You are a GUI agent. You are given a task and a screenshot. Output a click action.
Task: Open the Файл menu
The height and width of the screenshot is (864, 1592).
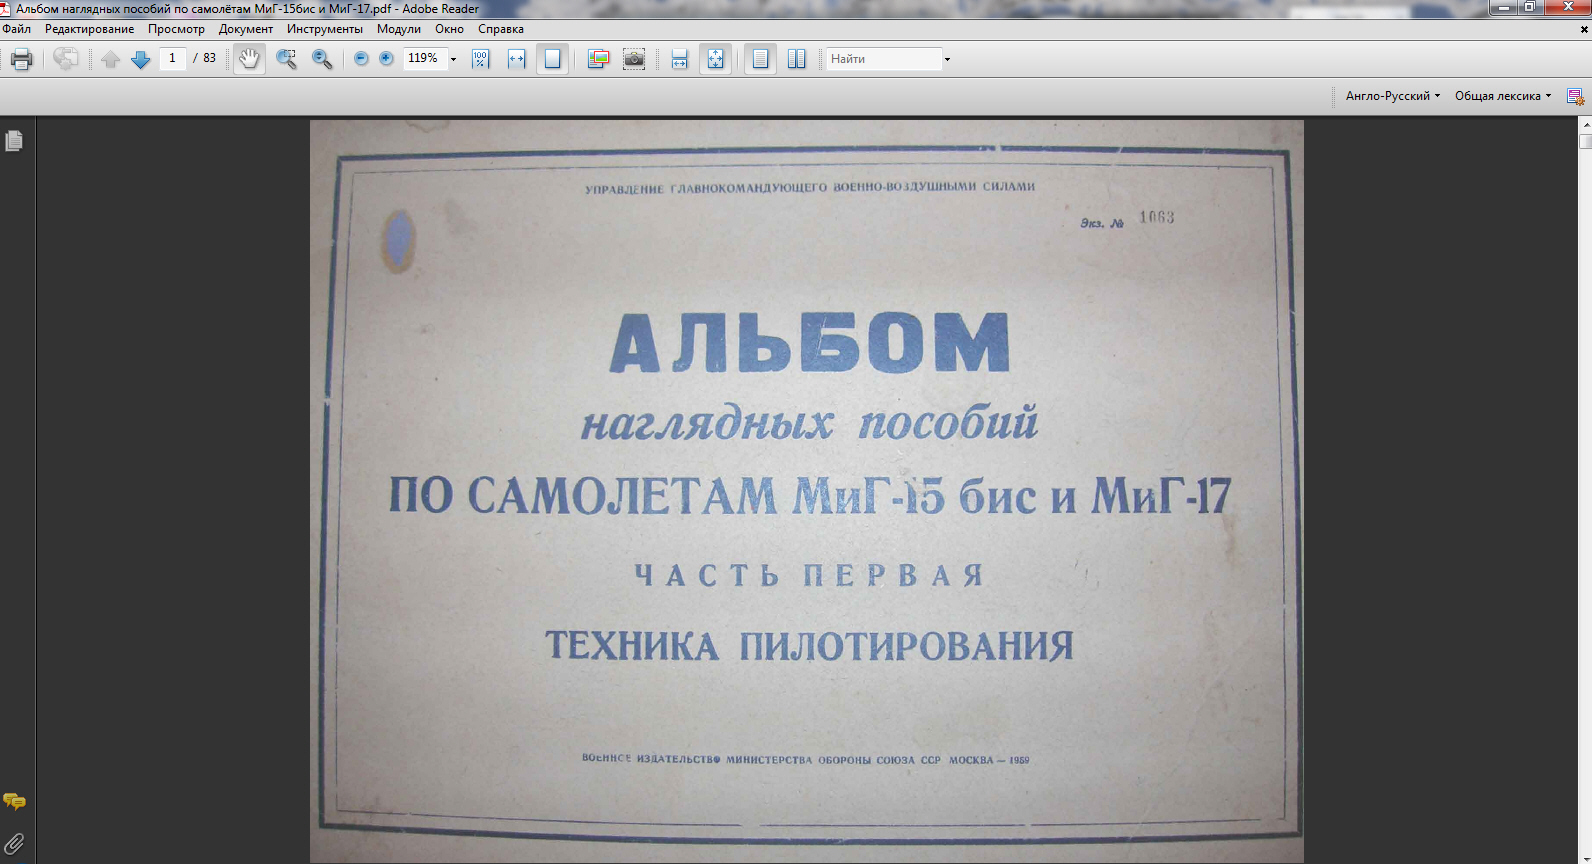(x=17, y=29)
